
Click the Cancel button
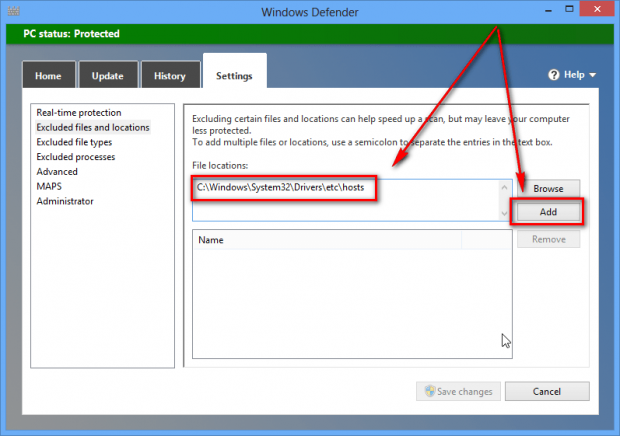pyautogui.click(x=547, y=391)
